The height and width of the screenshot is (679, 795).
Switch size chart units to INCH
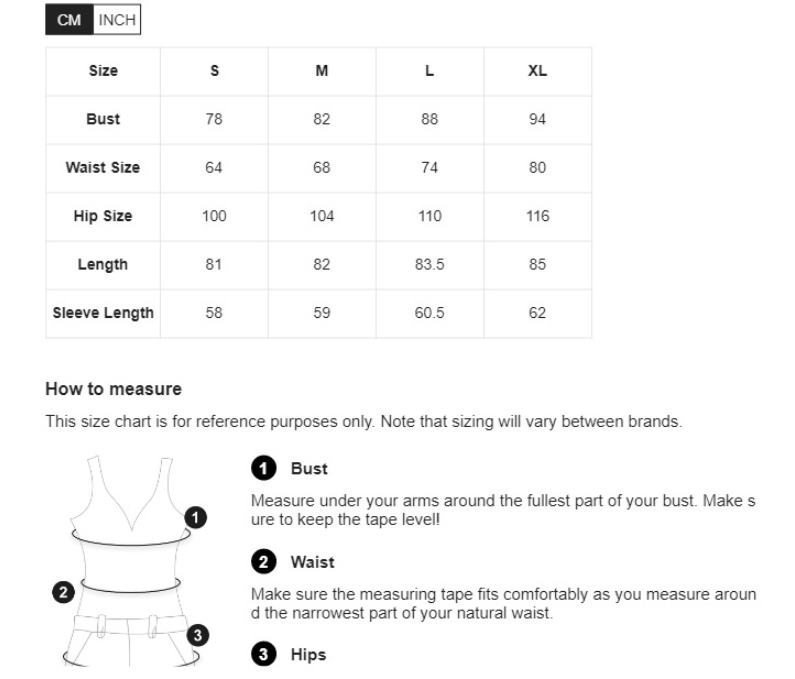coord(117,20)
